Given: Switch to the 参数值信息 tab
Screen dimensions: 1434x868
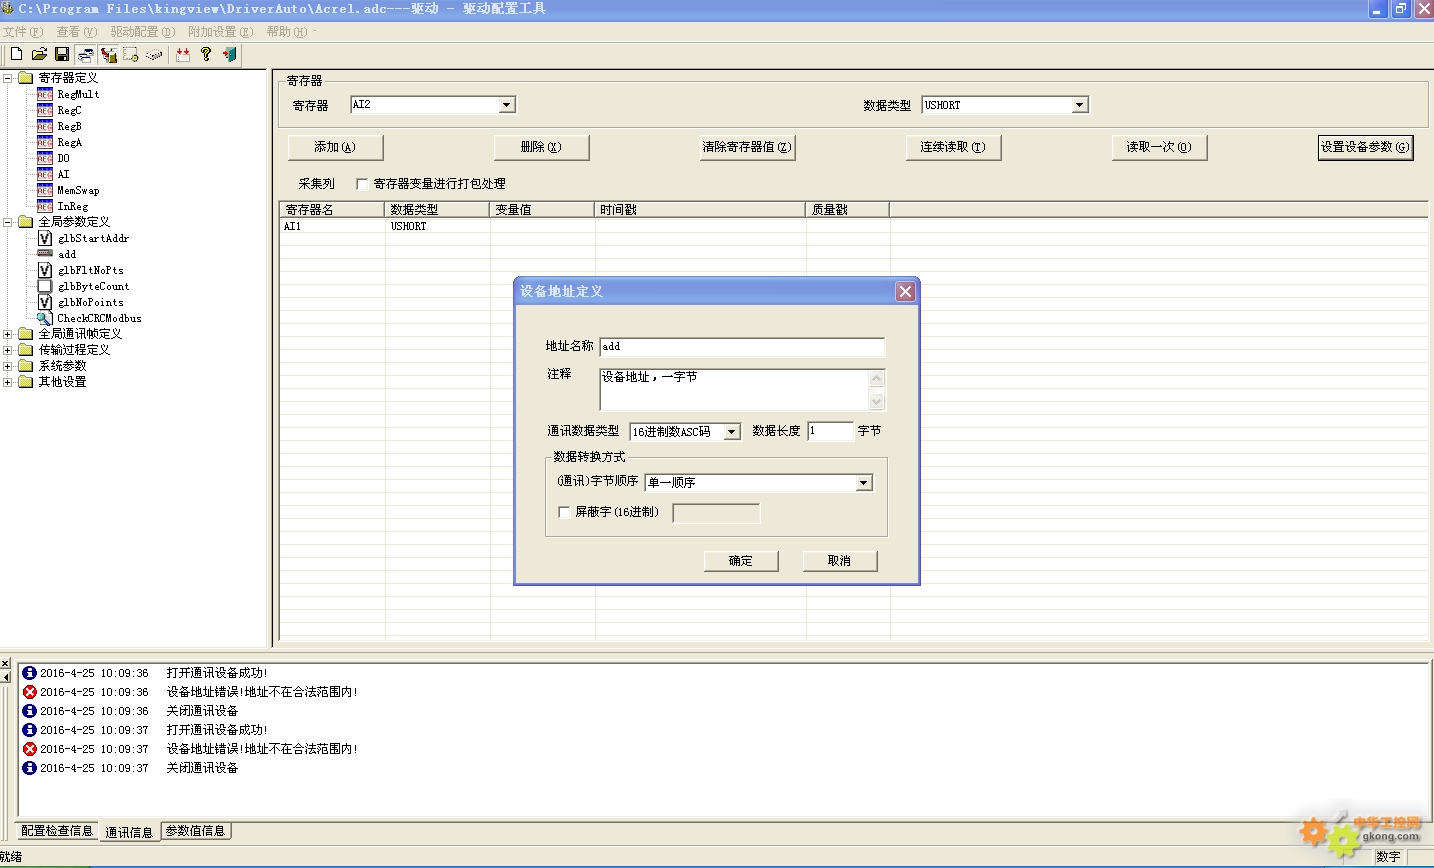Looking at the screenshot, I should tap(195, 831).
